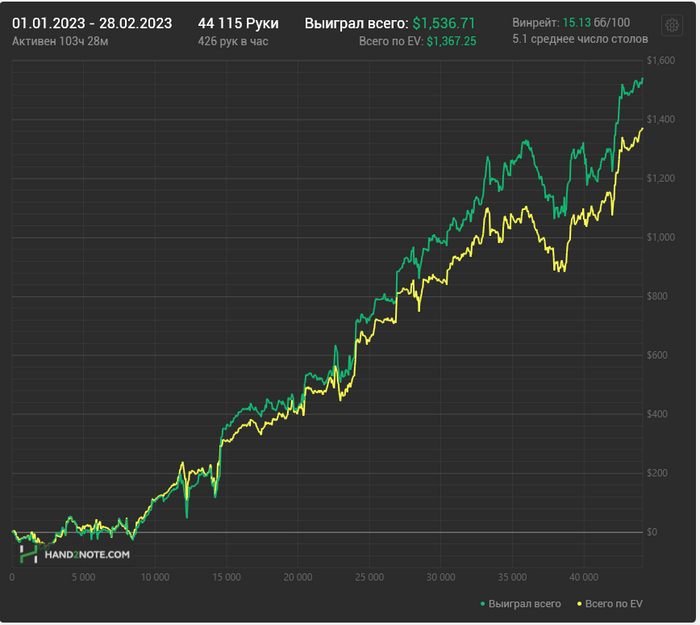This screenshot has width=700, height=625.
Task: Click the $1,400 y-axis label
Action: tap(661, 119)
